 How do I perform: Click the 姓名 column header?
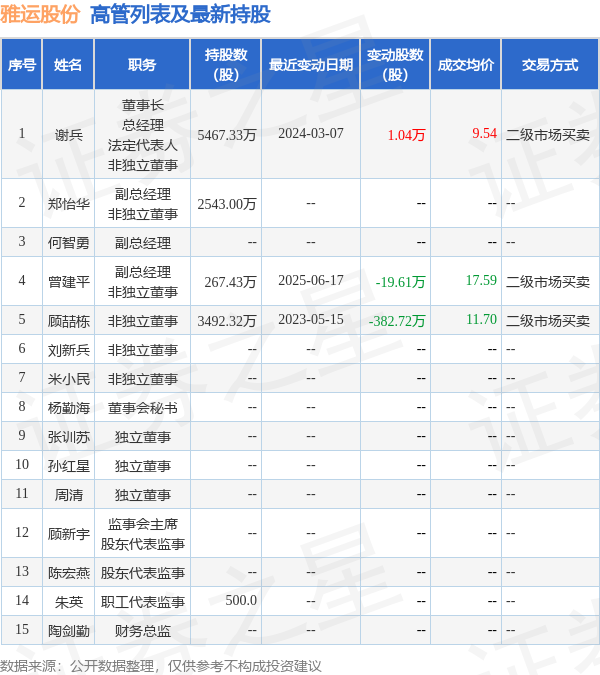click(68, 65)
